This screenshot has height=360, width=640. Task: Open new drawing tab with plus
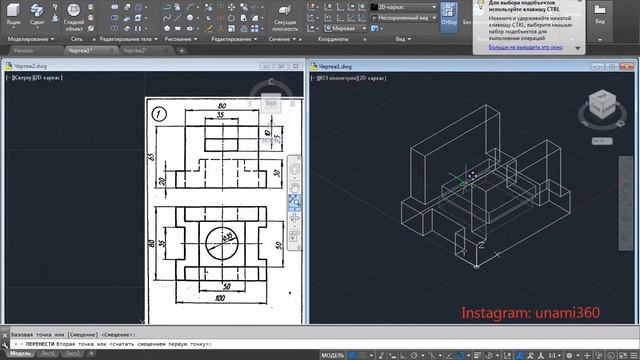click(182, 51)
